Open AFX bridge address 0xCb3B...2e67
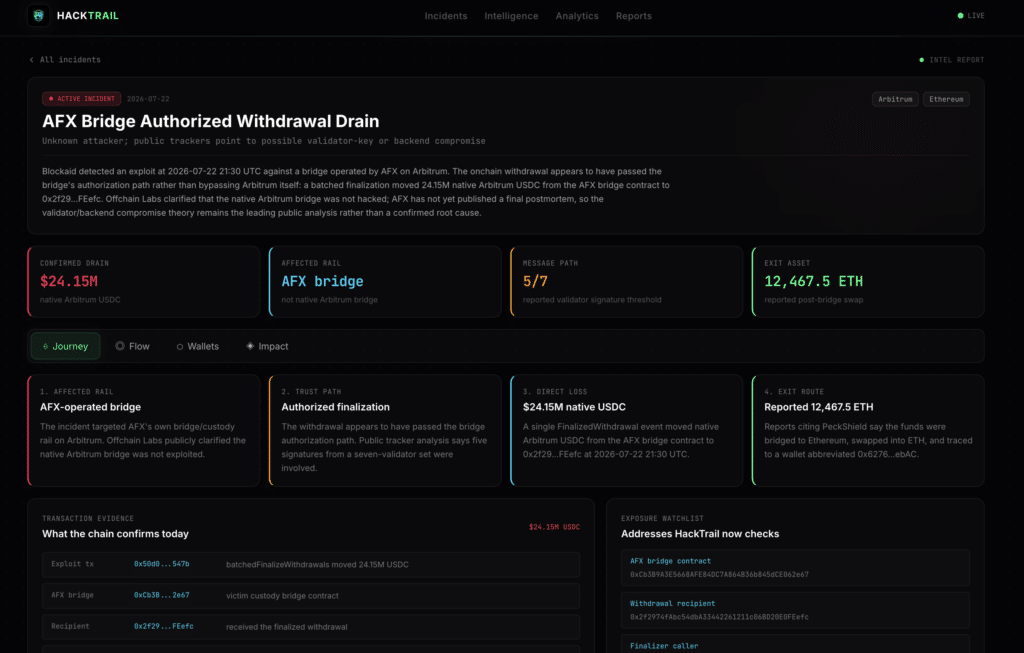1024x653 pixels. tap(161, 596)
